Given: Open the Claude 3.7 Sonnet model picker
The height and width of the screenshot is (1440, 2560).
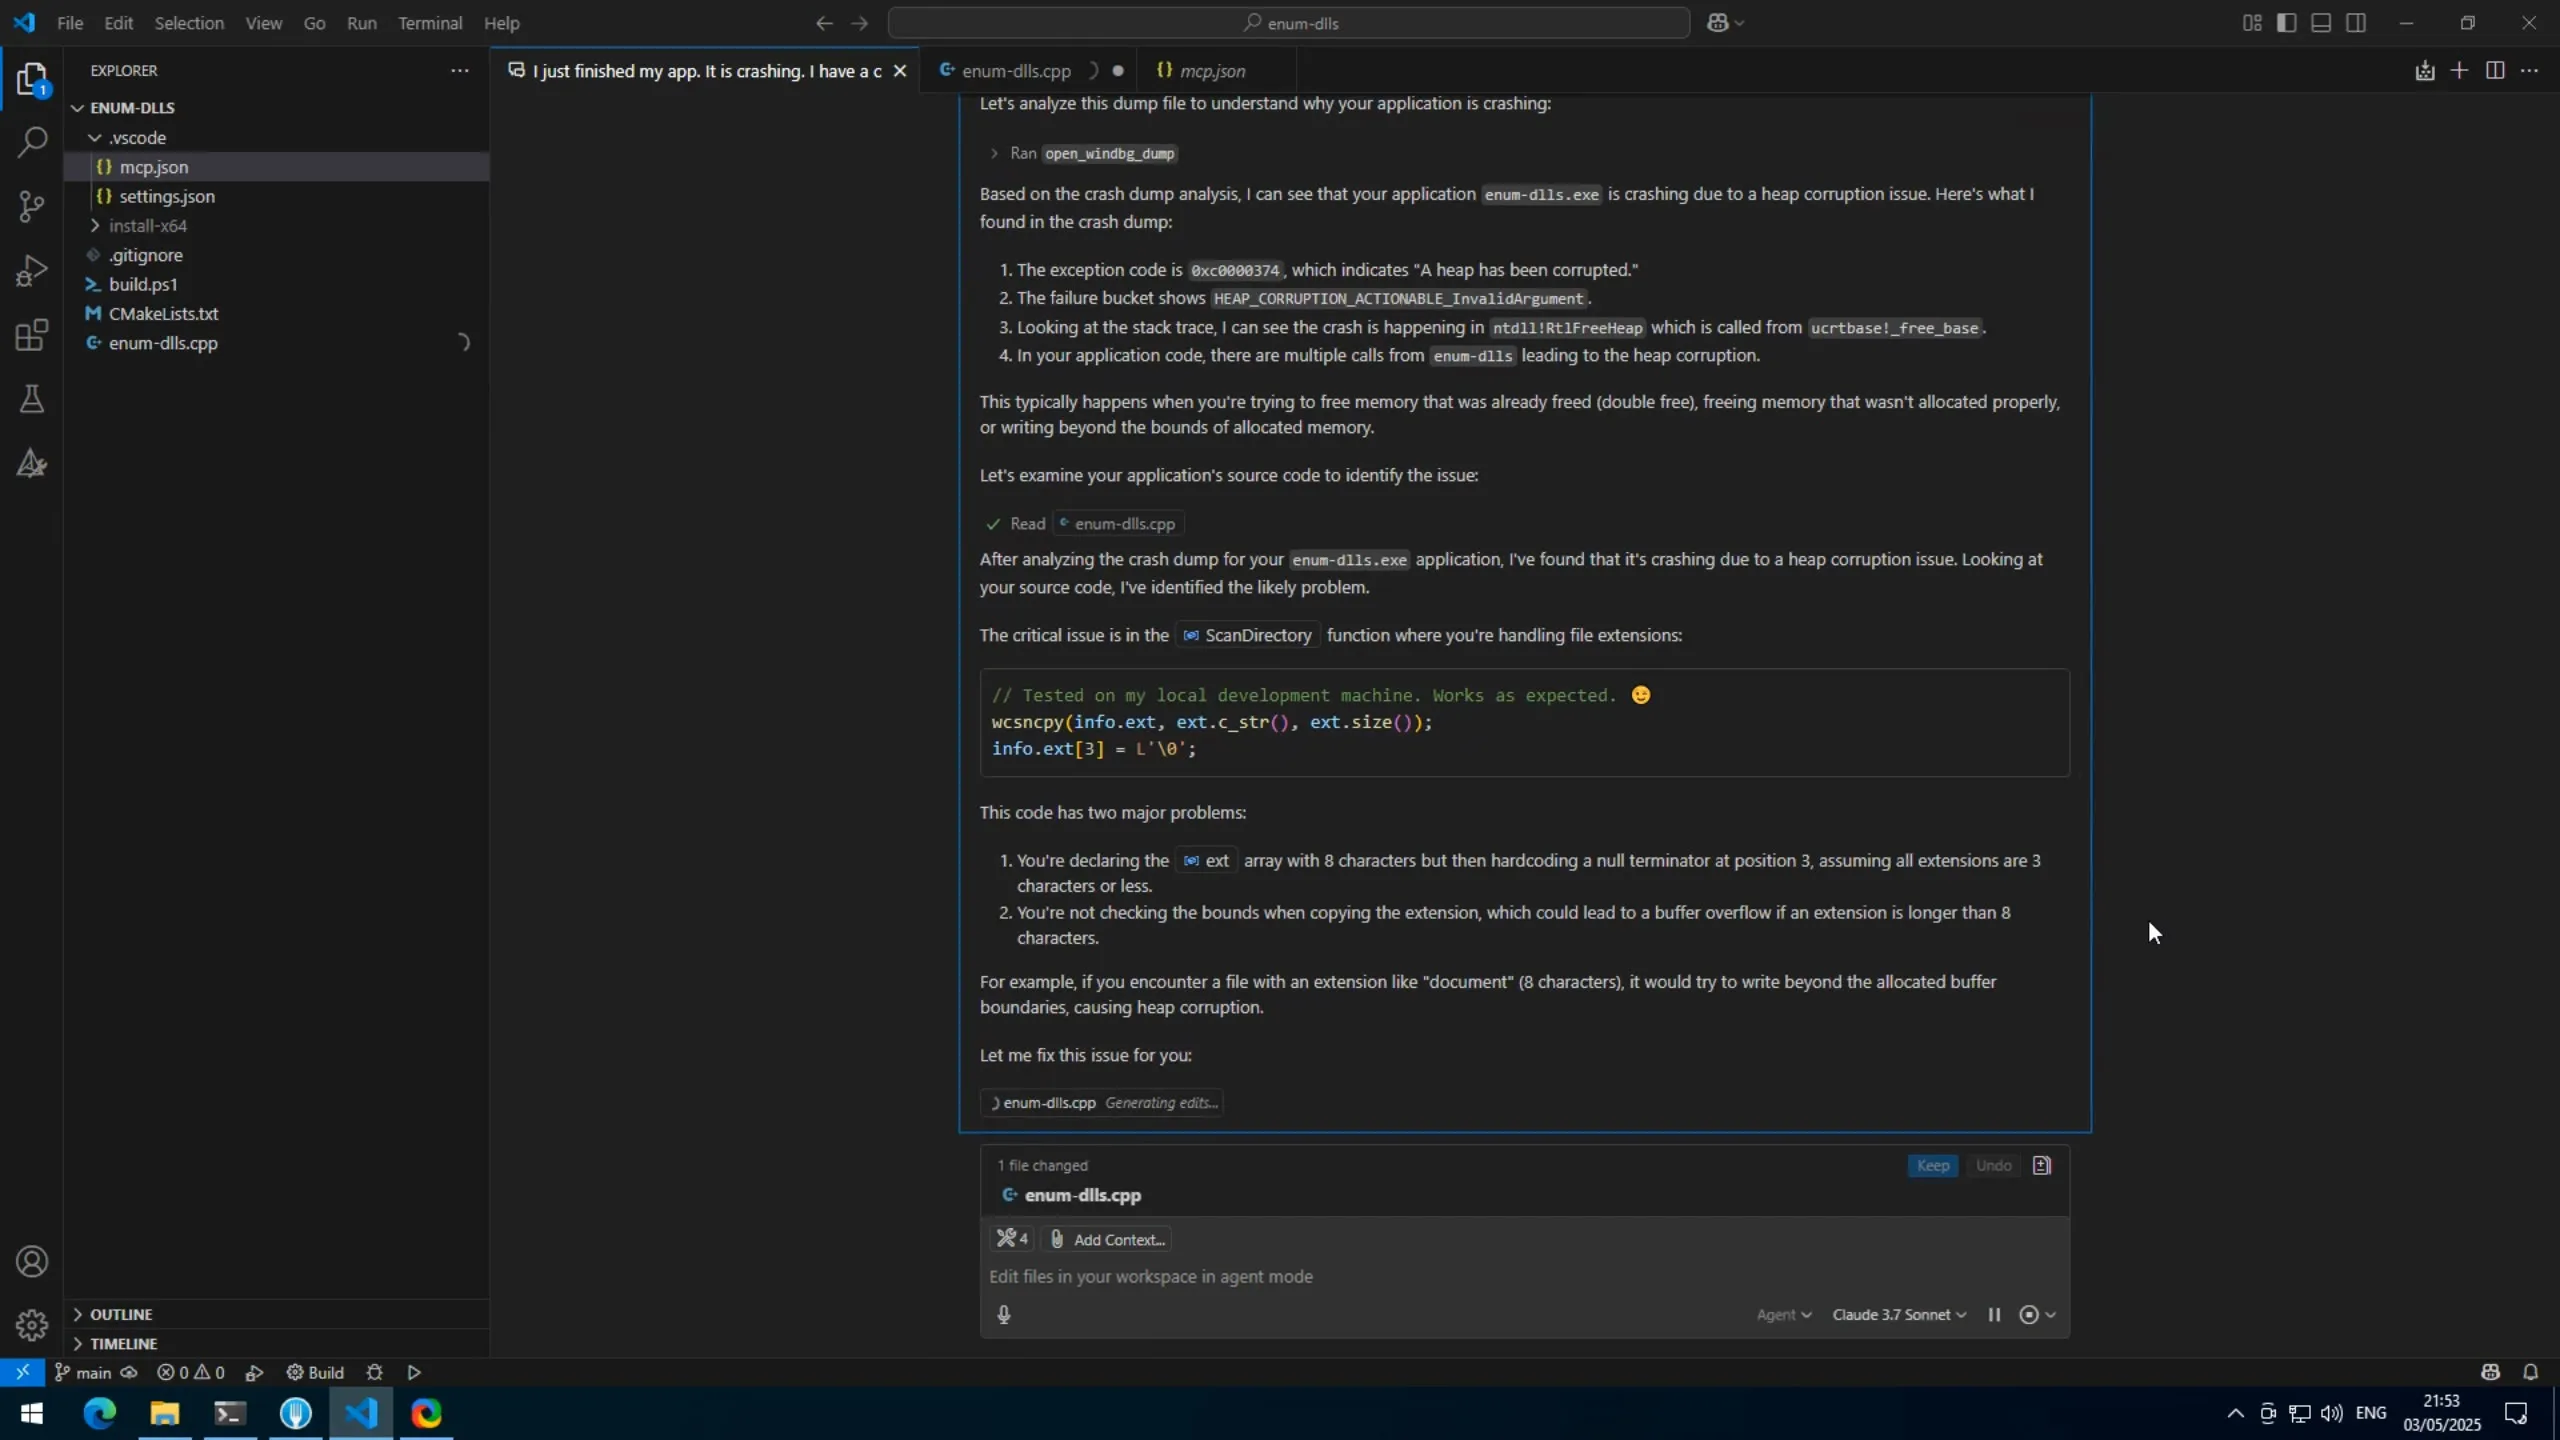Looking at the screenshot, I should point(1898,1315).
